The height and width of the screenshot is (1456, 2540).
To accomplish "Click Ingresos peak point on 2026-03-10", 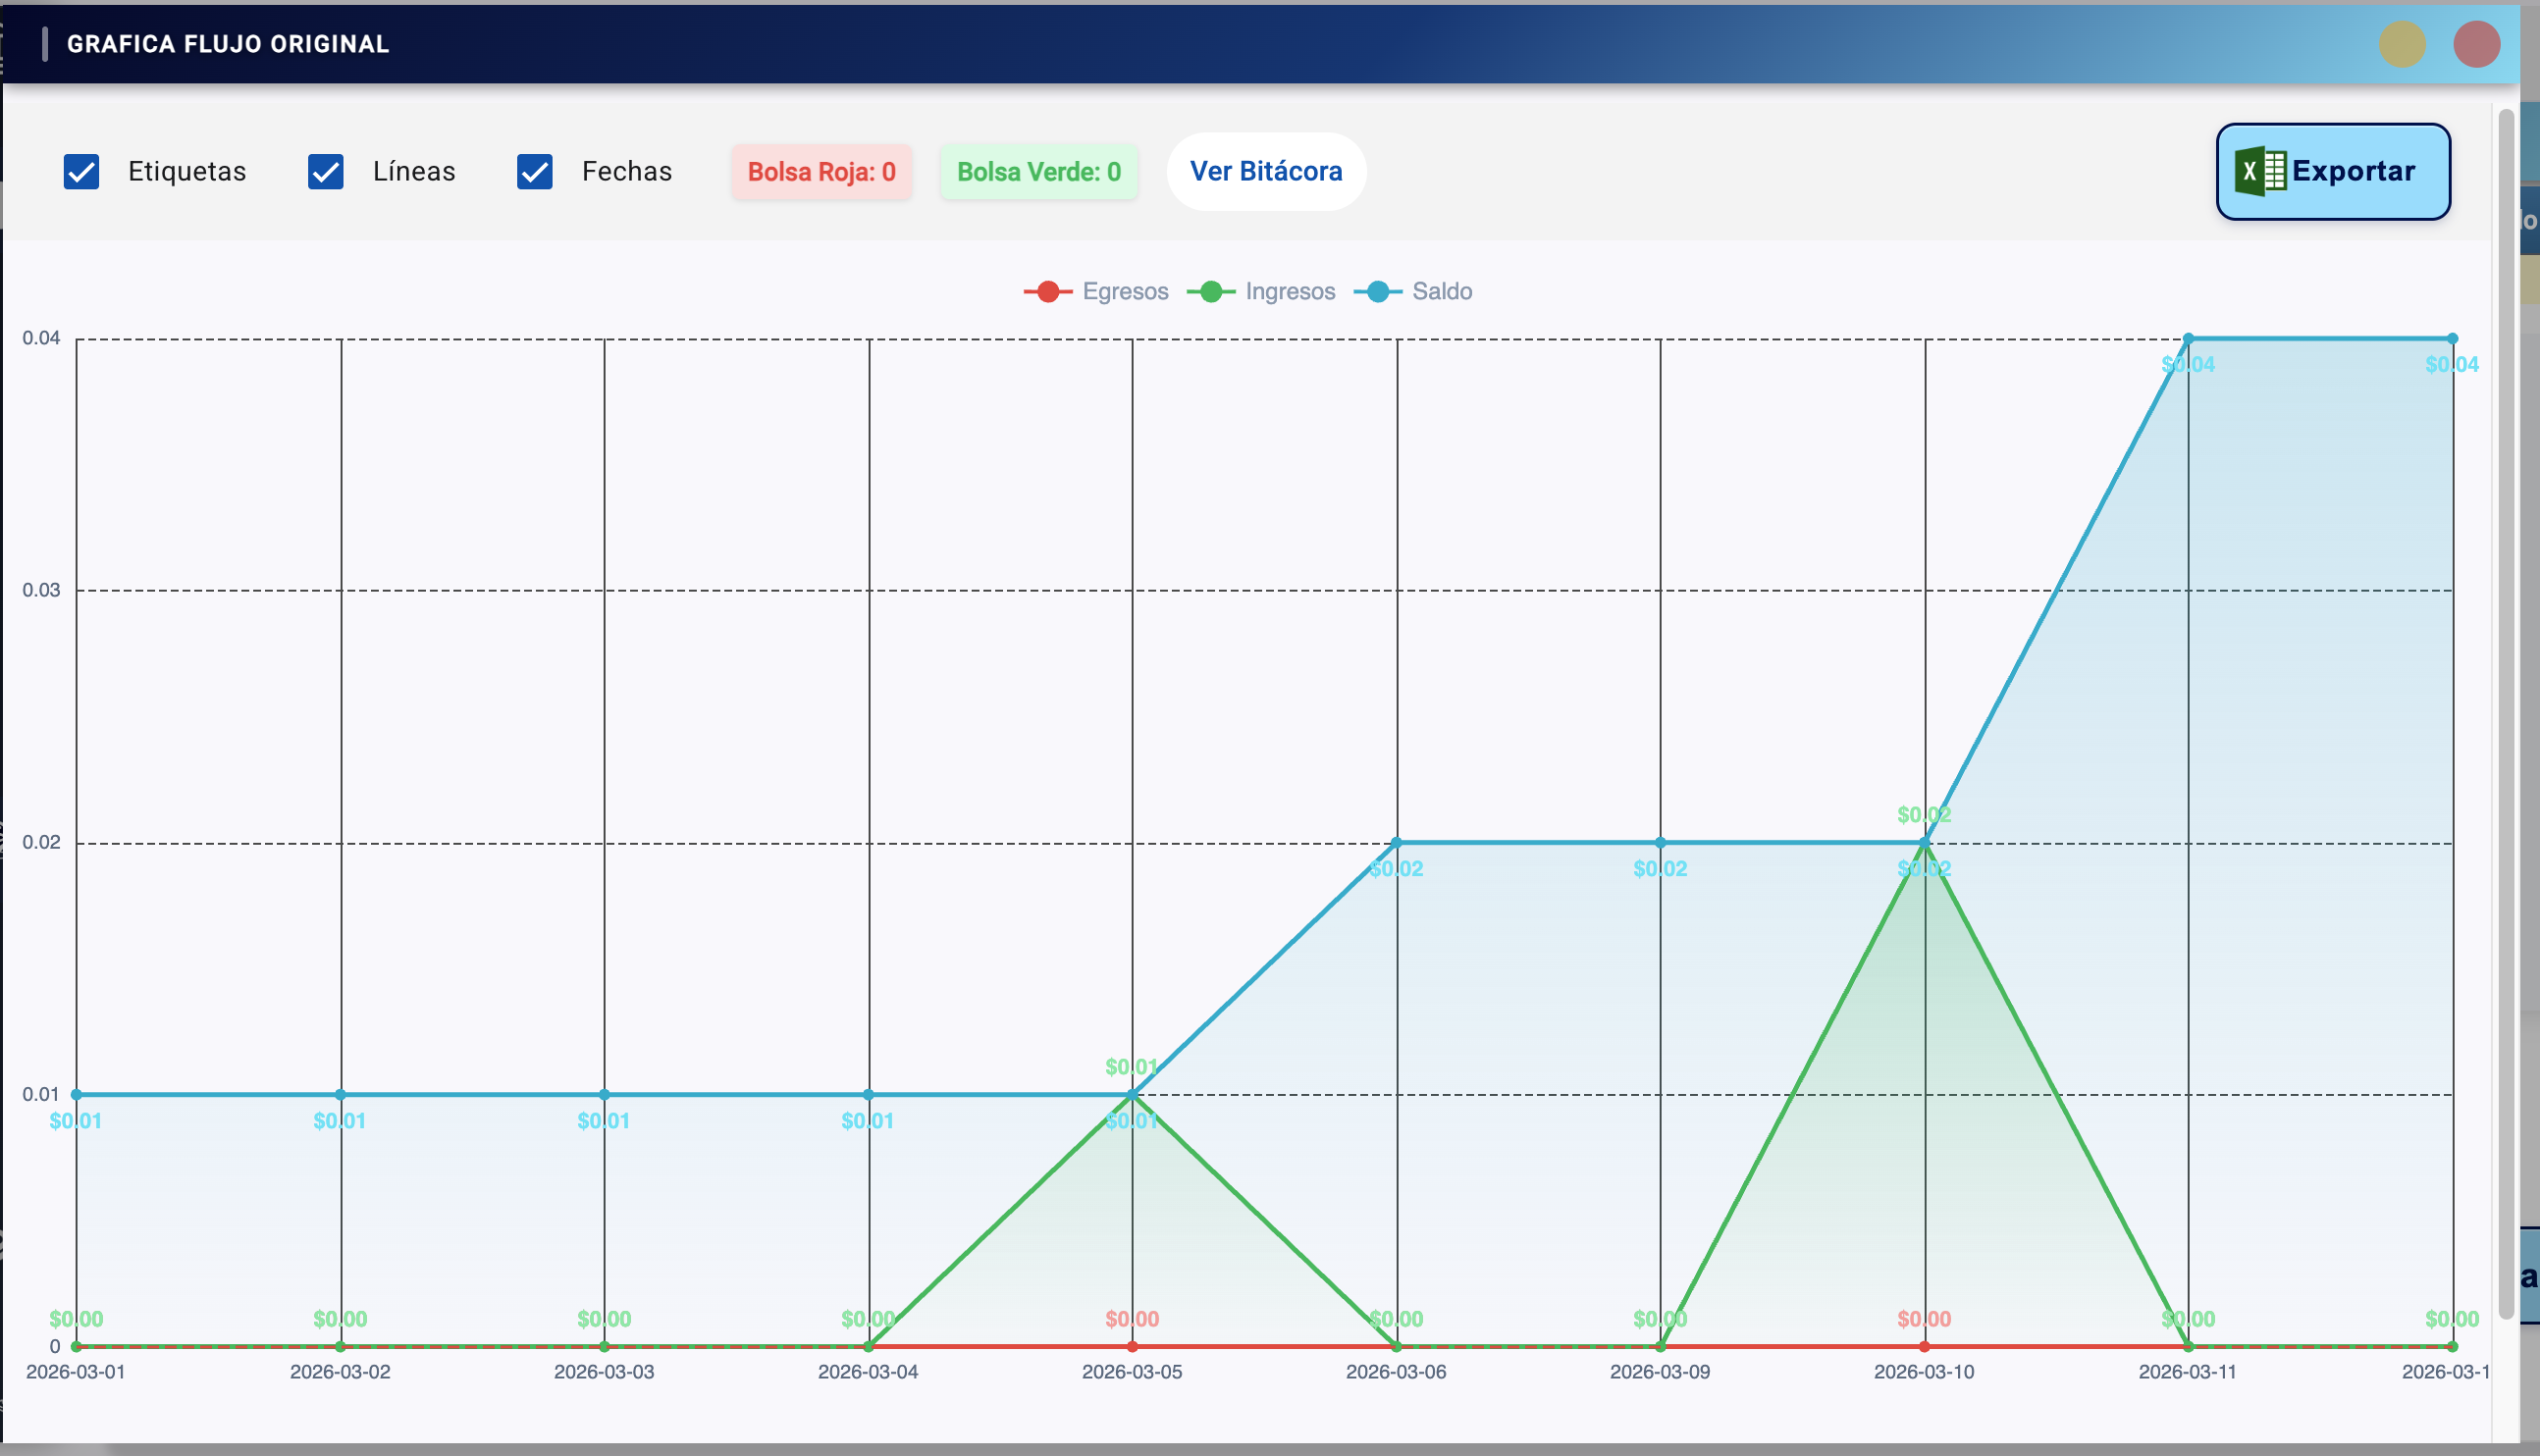I will click(x=1924, y=843).
